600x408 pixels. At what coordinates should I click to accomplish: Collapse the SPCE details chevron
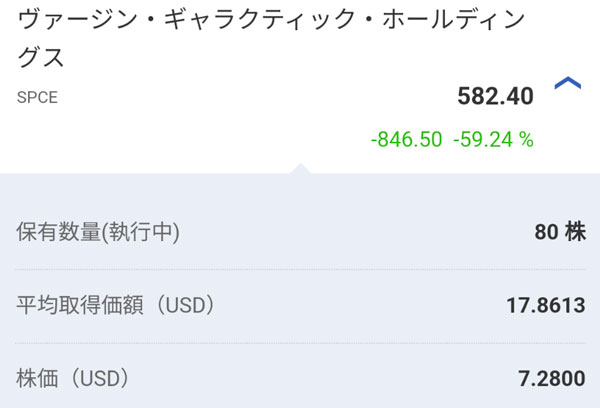(567, 84)
